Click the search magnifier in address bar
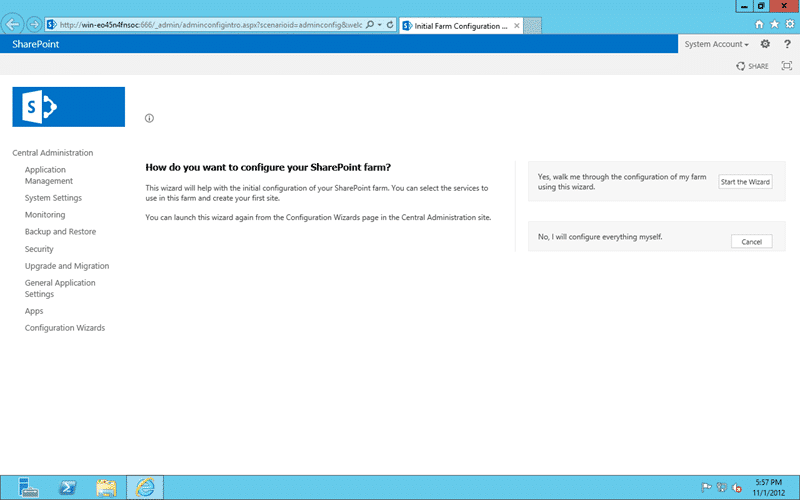 [370, 24]
